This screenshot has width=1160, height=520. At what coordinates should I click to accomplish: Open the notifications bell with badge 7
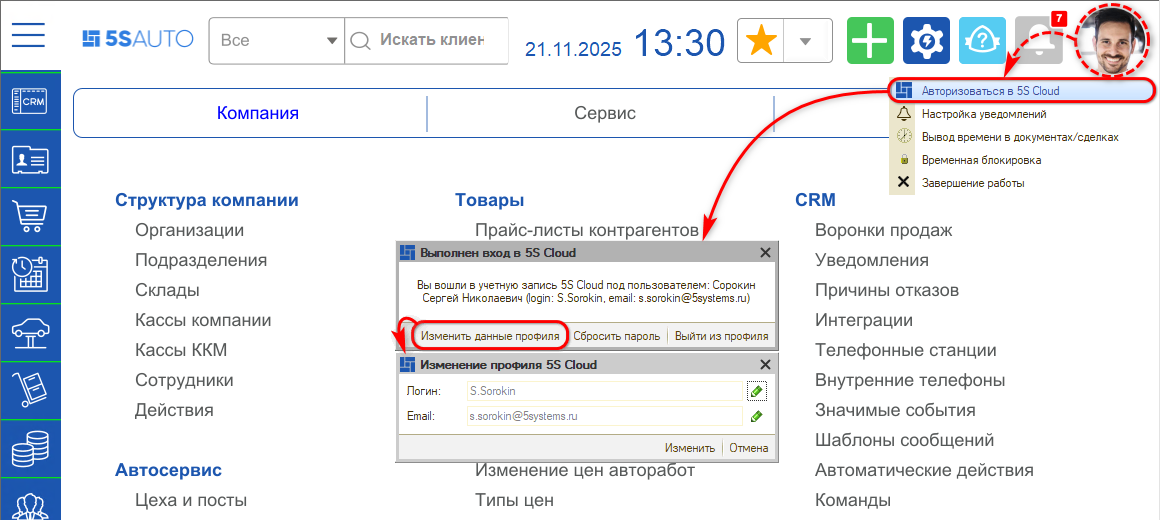click(1040, 40)
